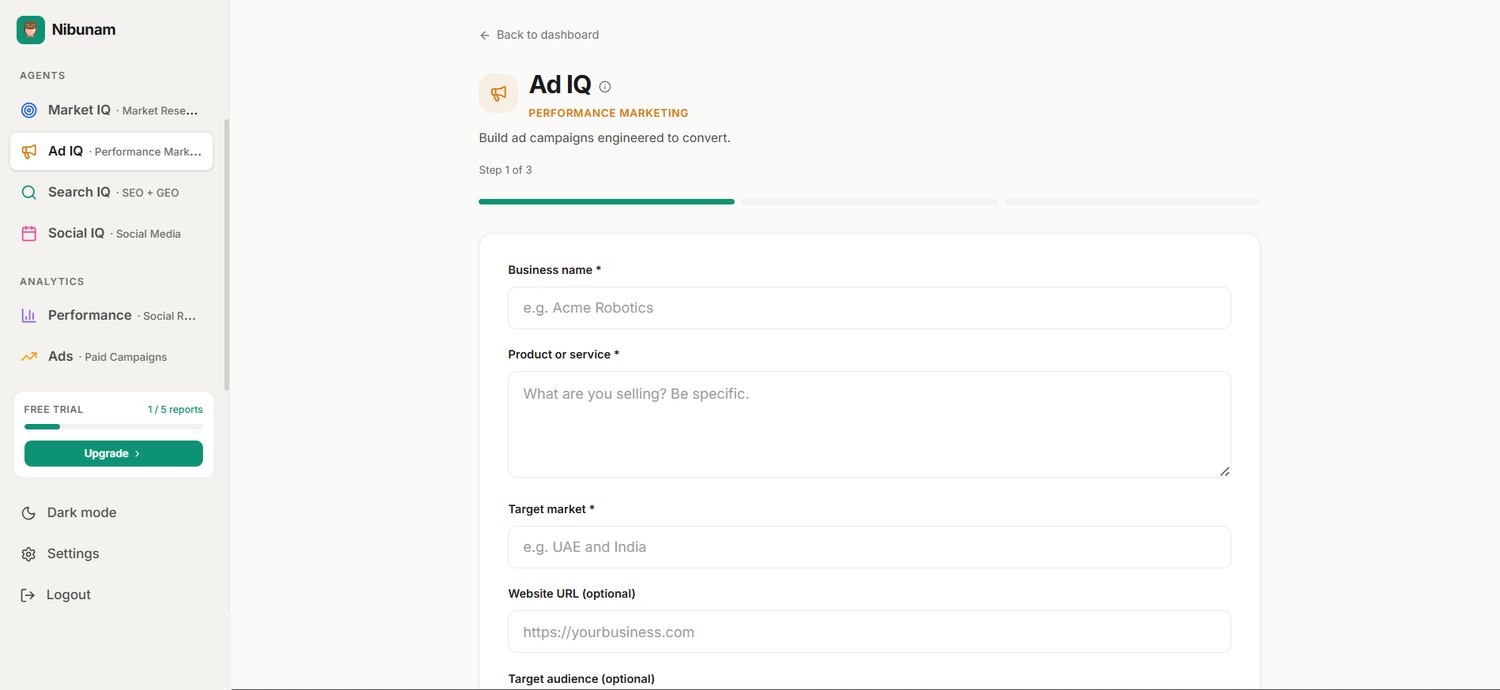
Task: Click the Nibunam owl logo icon
Action: pos(31,30)
